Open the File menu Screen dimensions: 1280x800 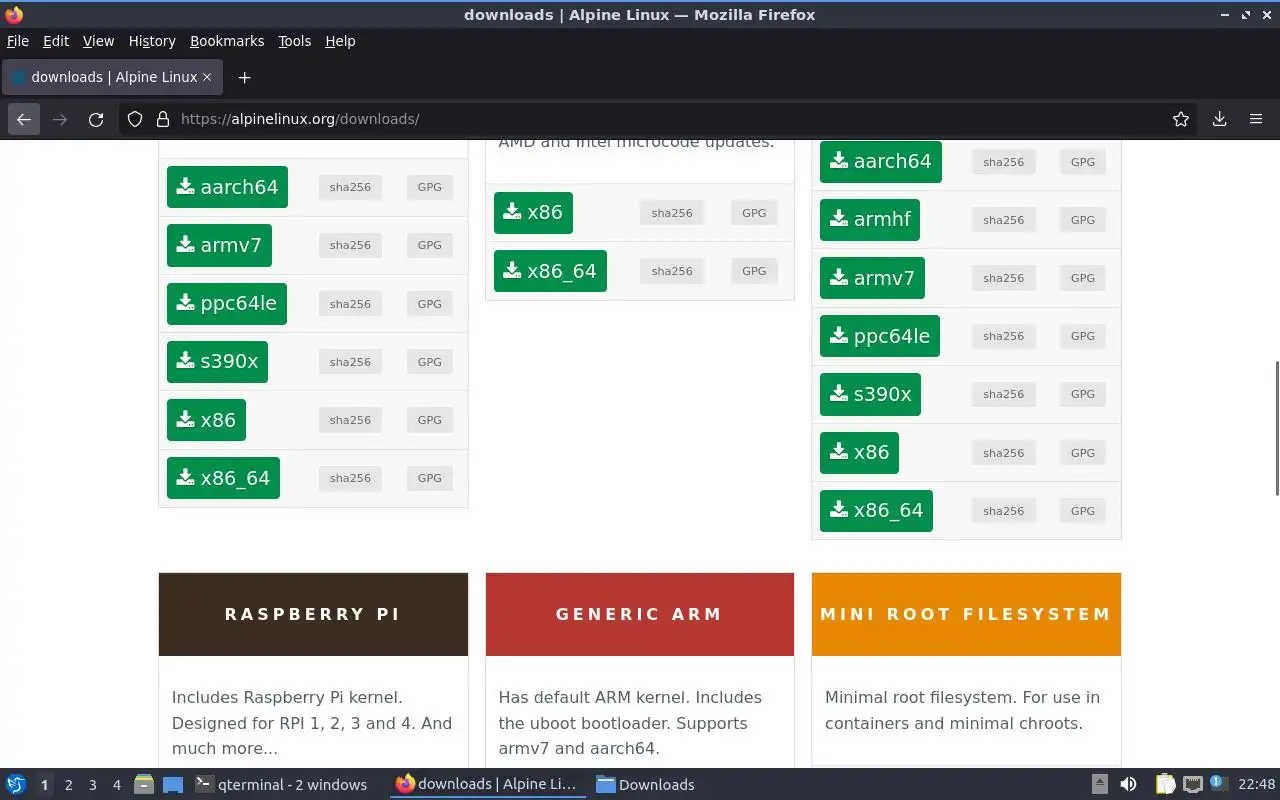[18, 41]
